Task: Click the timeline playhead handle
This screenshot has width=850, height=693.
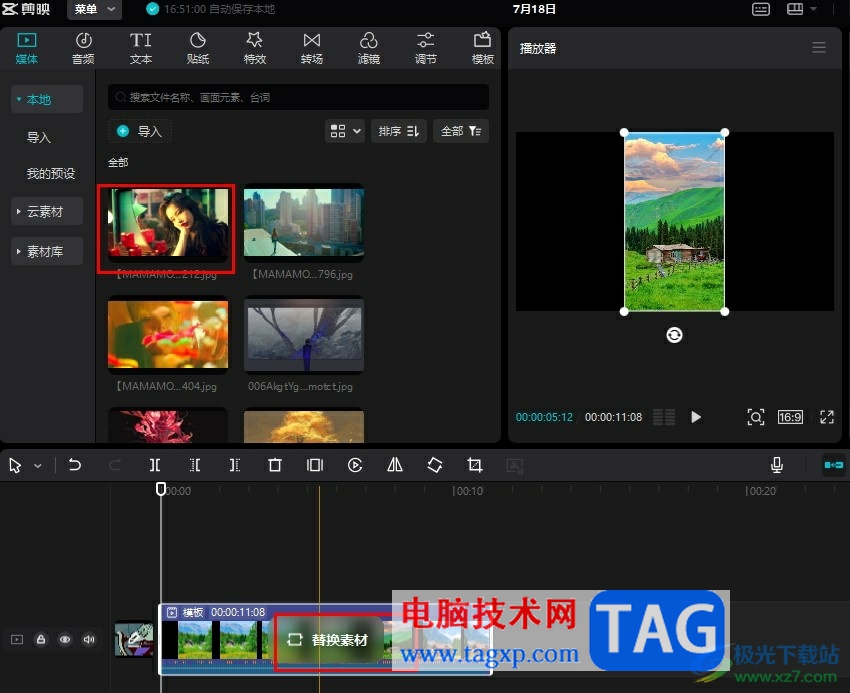Action: click(x=161, y=489)
